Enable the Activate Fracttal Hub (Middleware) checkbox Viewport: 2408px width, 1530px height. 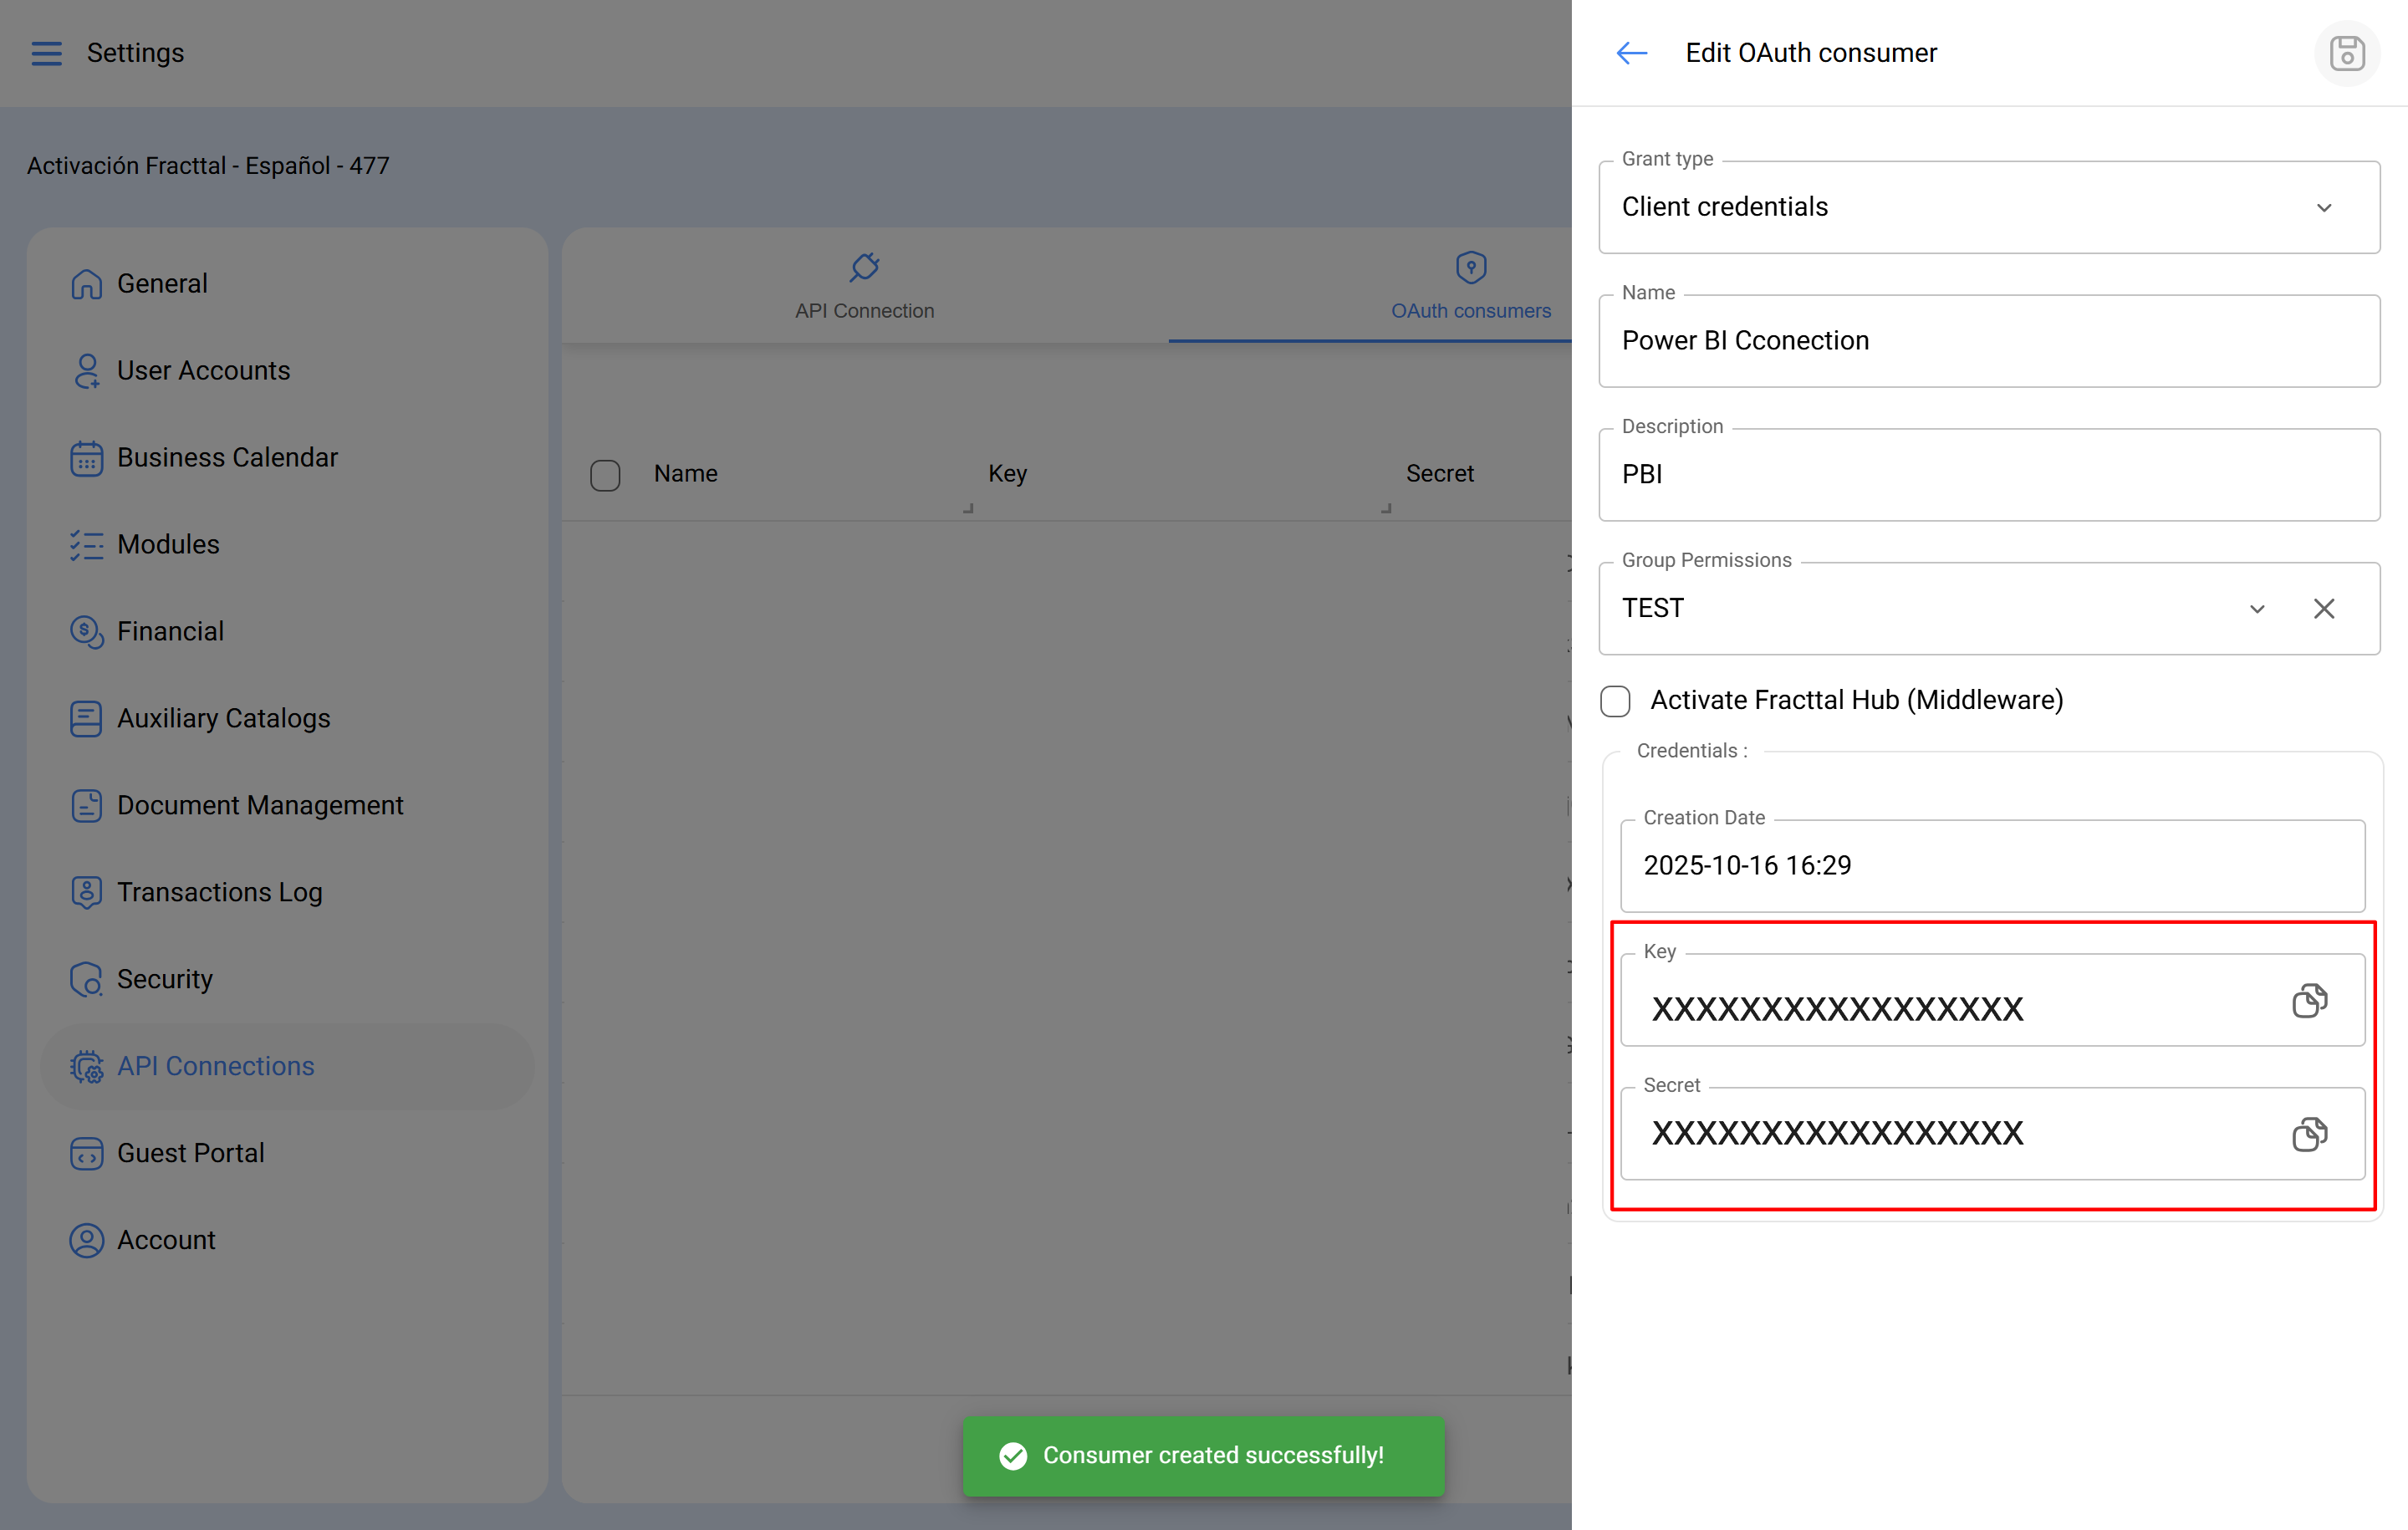[x=1615, y=701]
